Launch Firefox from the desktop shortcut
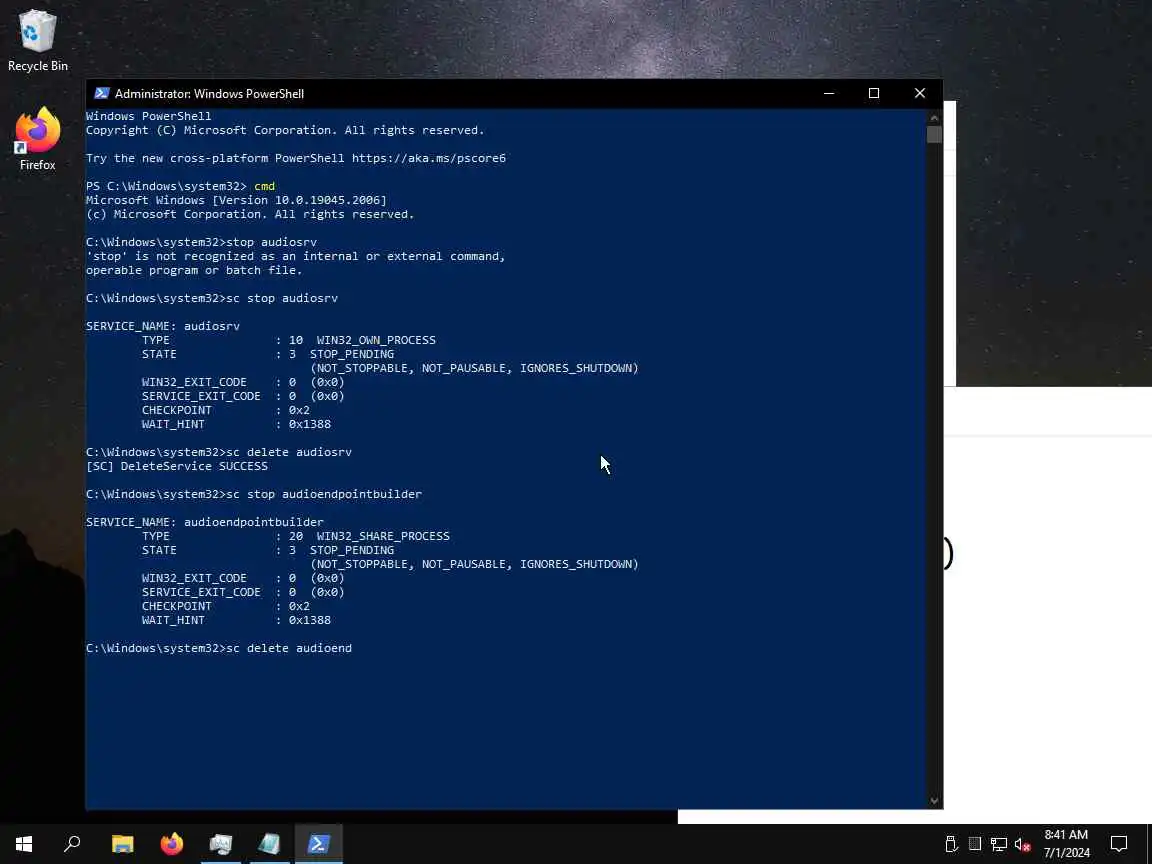 pos(37,139)
